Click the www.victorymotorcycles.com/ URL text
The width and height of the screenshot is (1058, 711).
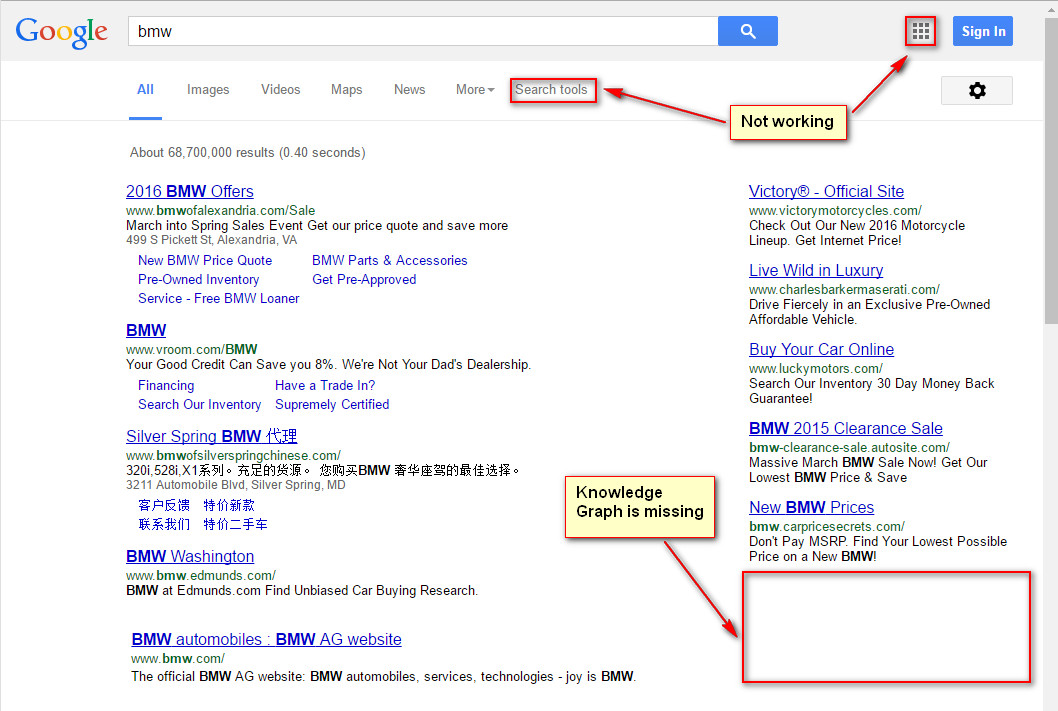pos(835,210)
